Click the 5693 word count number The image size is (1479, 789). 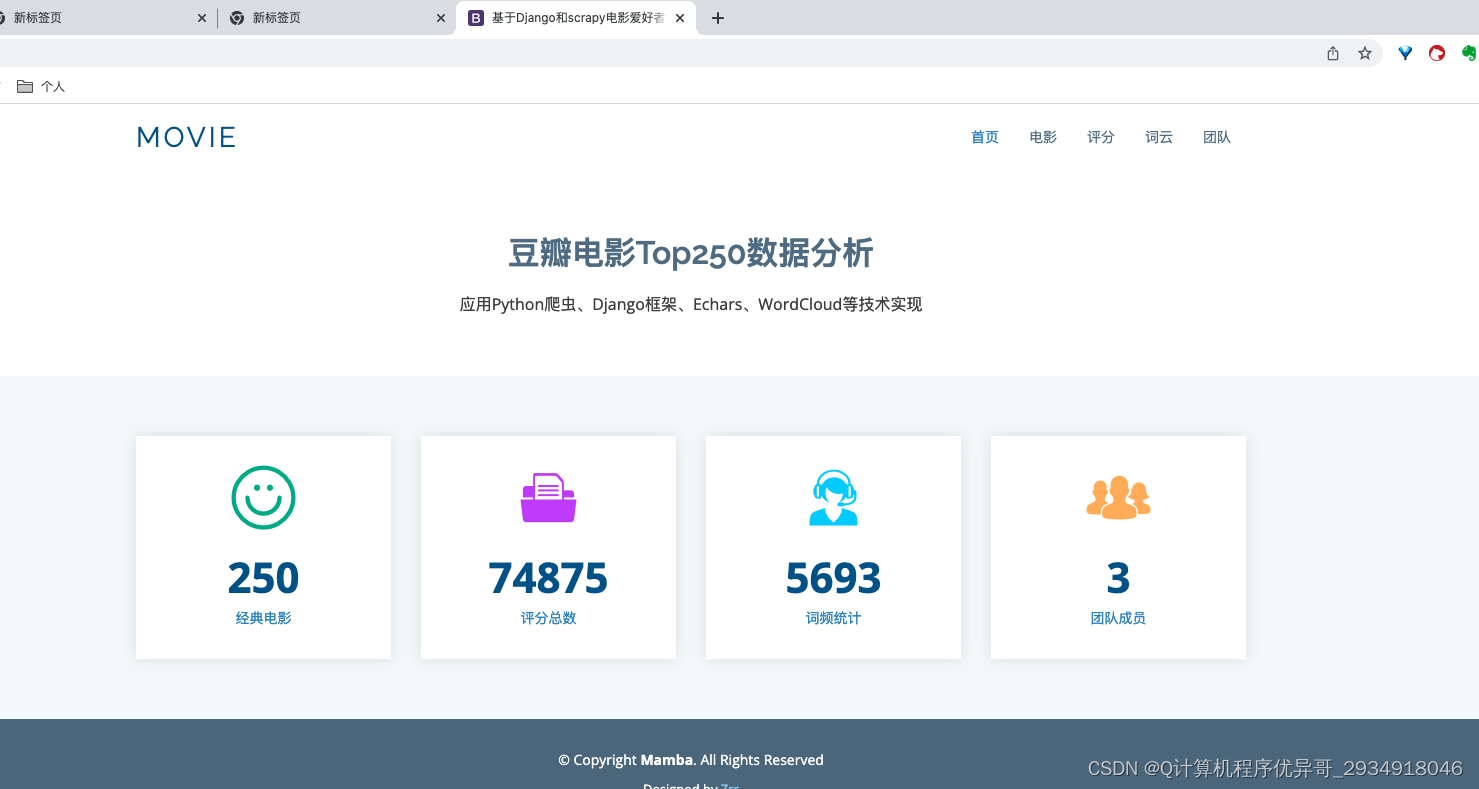(x=833, y=578)
